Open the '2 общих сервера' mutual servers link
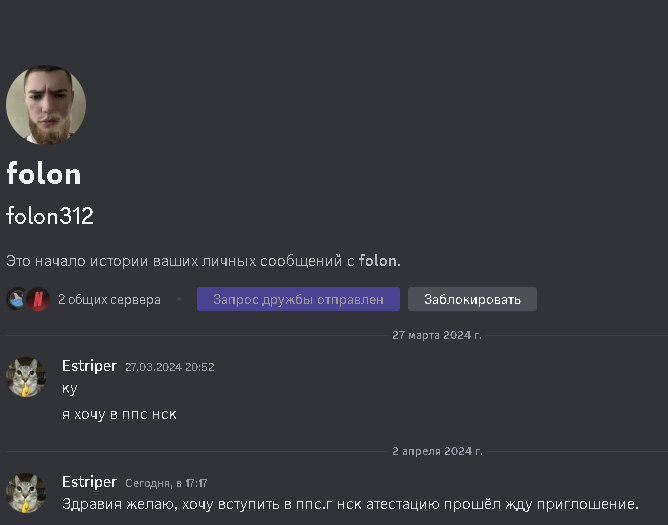The width and height of the screenshot is (668, 525). 109,299
